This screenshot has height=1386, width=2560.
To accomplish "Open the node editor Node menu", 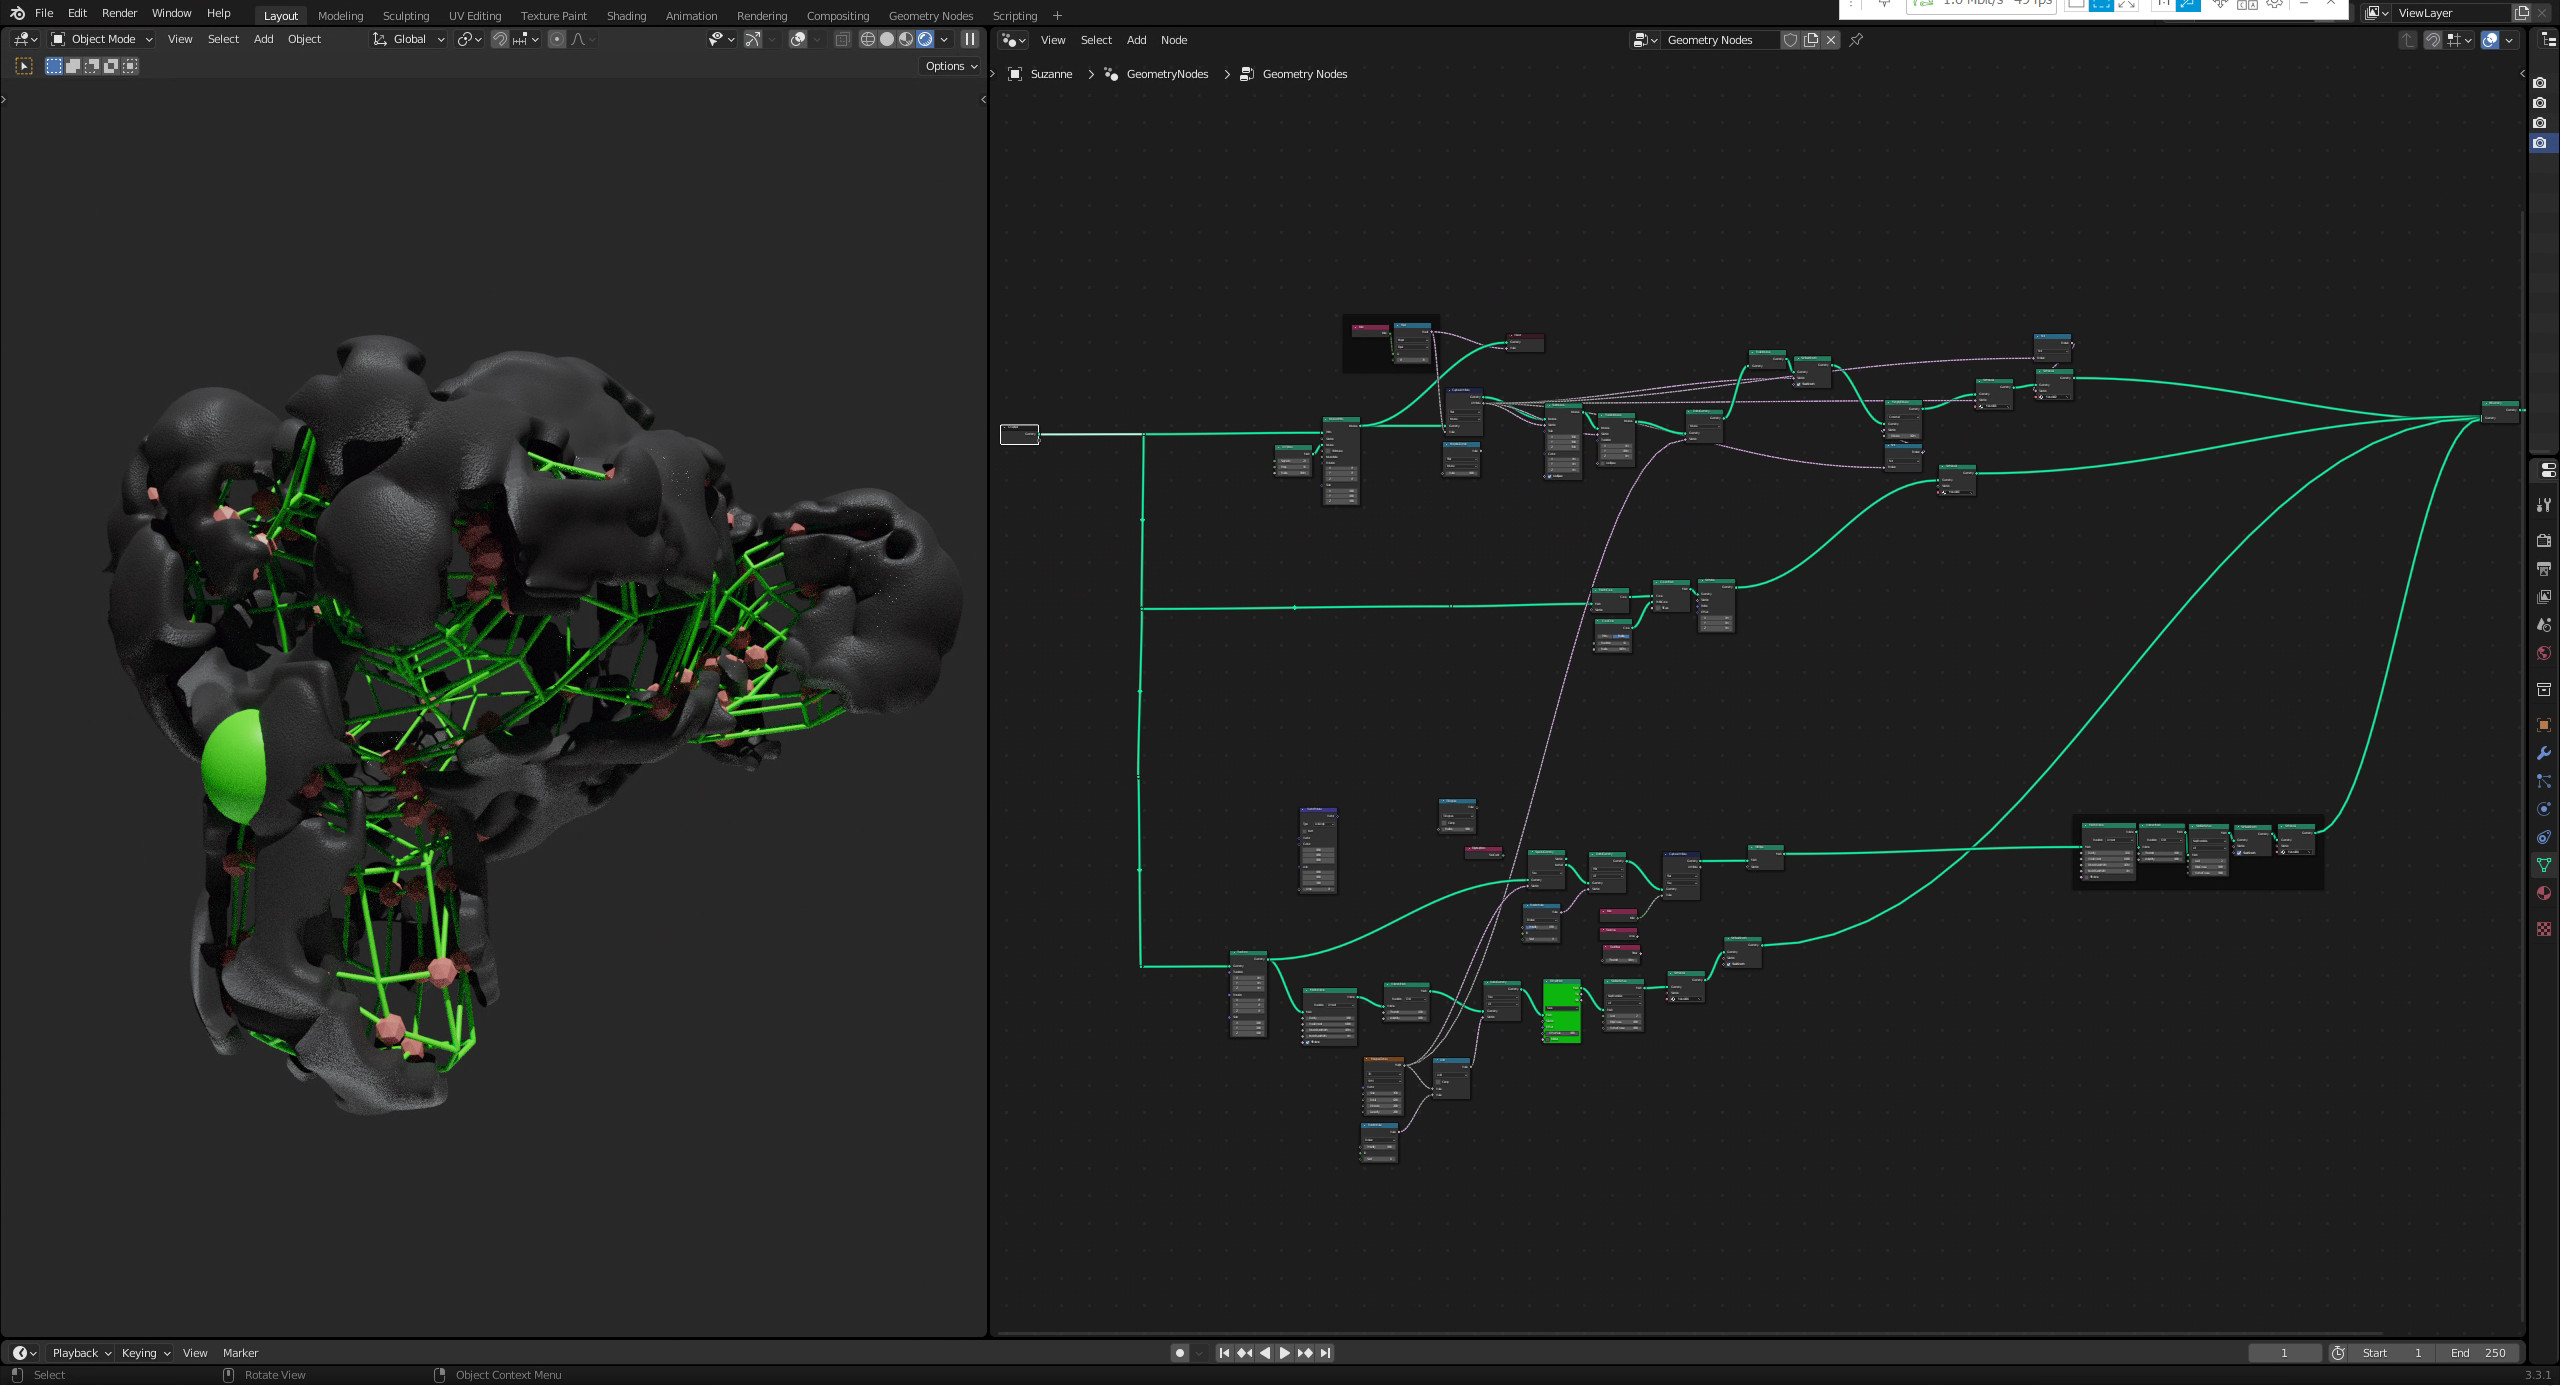I will 1174,40.
